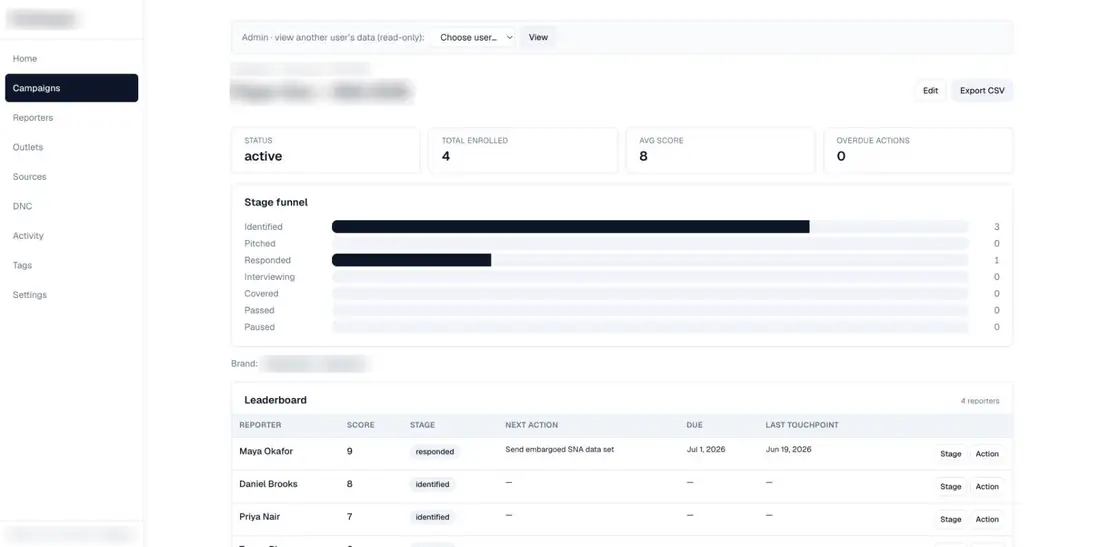This screenshot has height=547, width=1100.
Task: Click Stage button for Maya Okafor
Action: (x=951, y=454)
